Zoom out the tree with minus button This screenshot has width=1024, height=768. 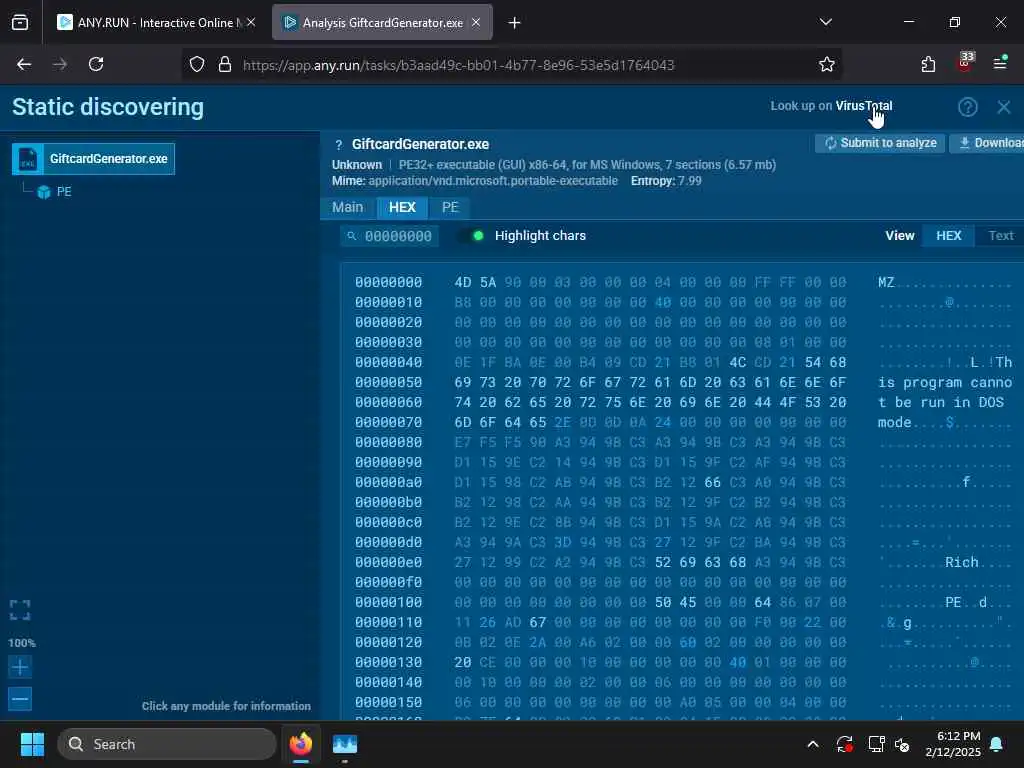point(20,699)
